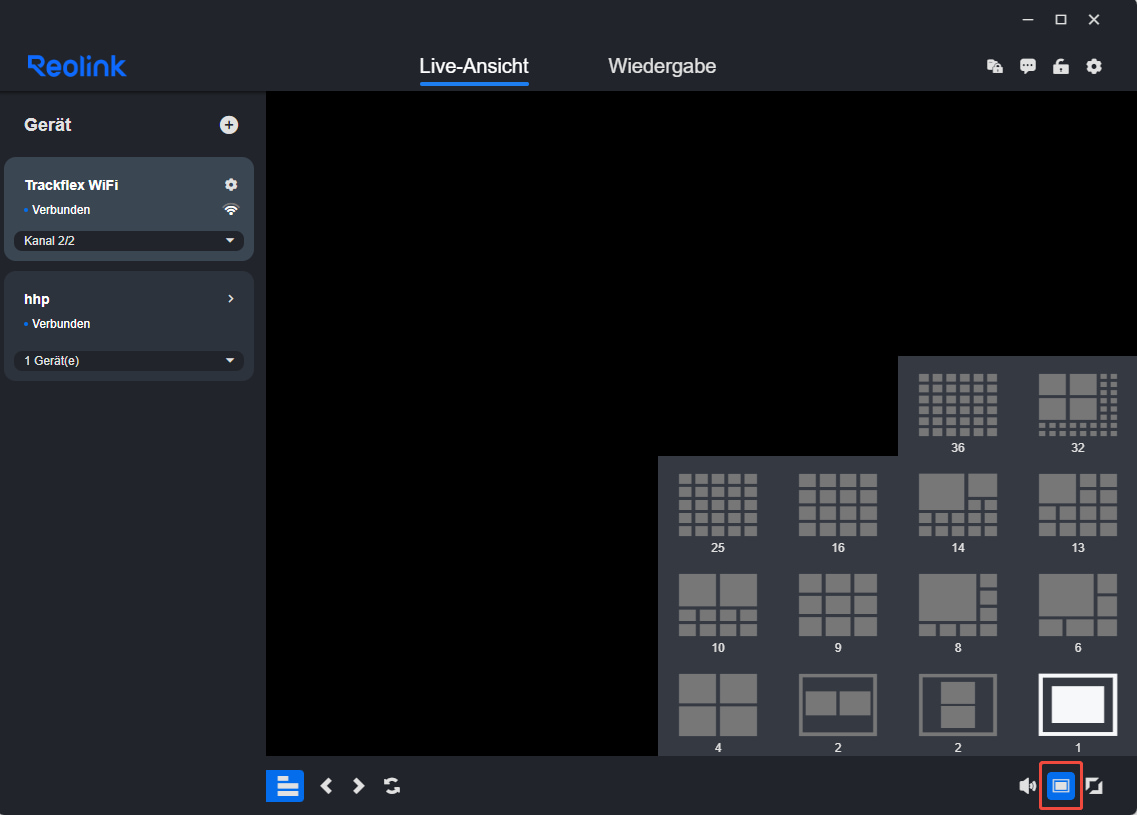Expand the hhp device chevron

coord(231,299)
